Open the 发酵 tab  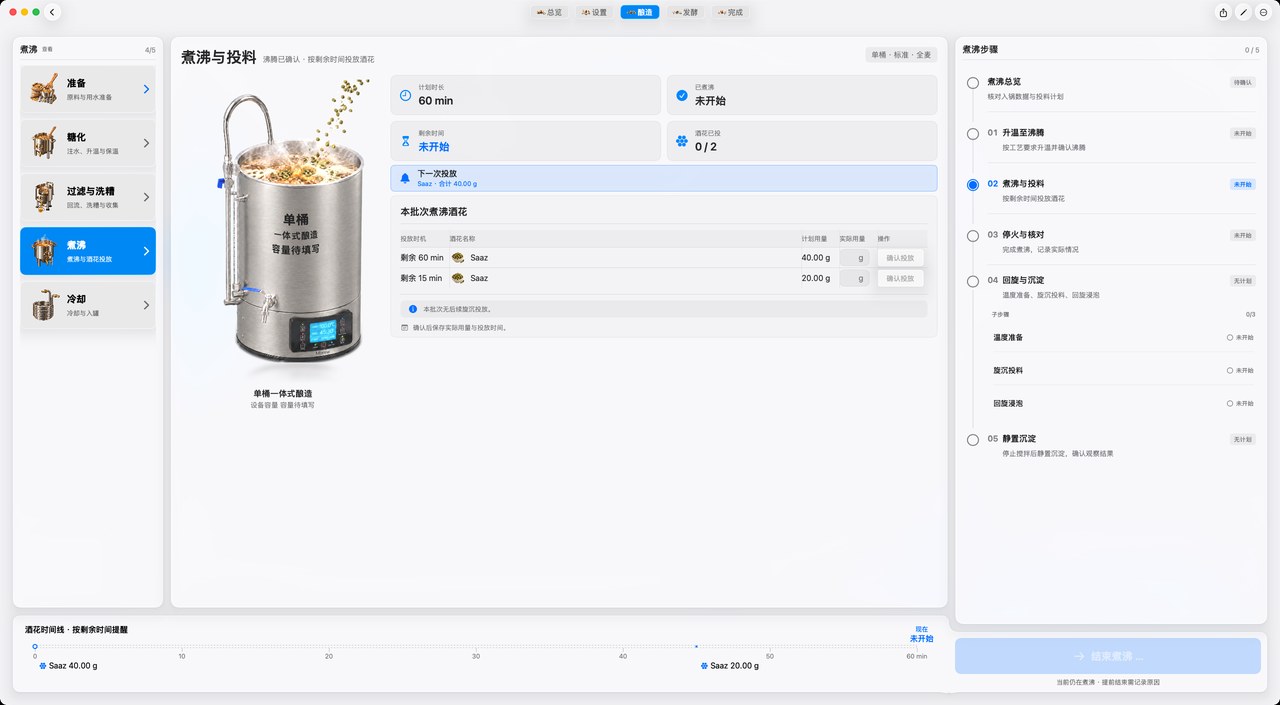pos(684,12)
